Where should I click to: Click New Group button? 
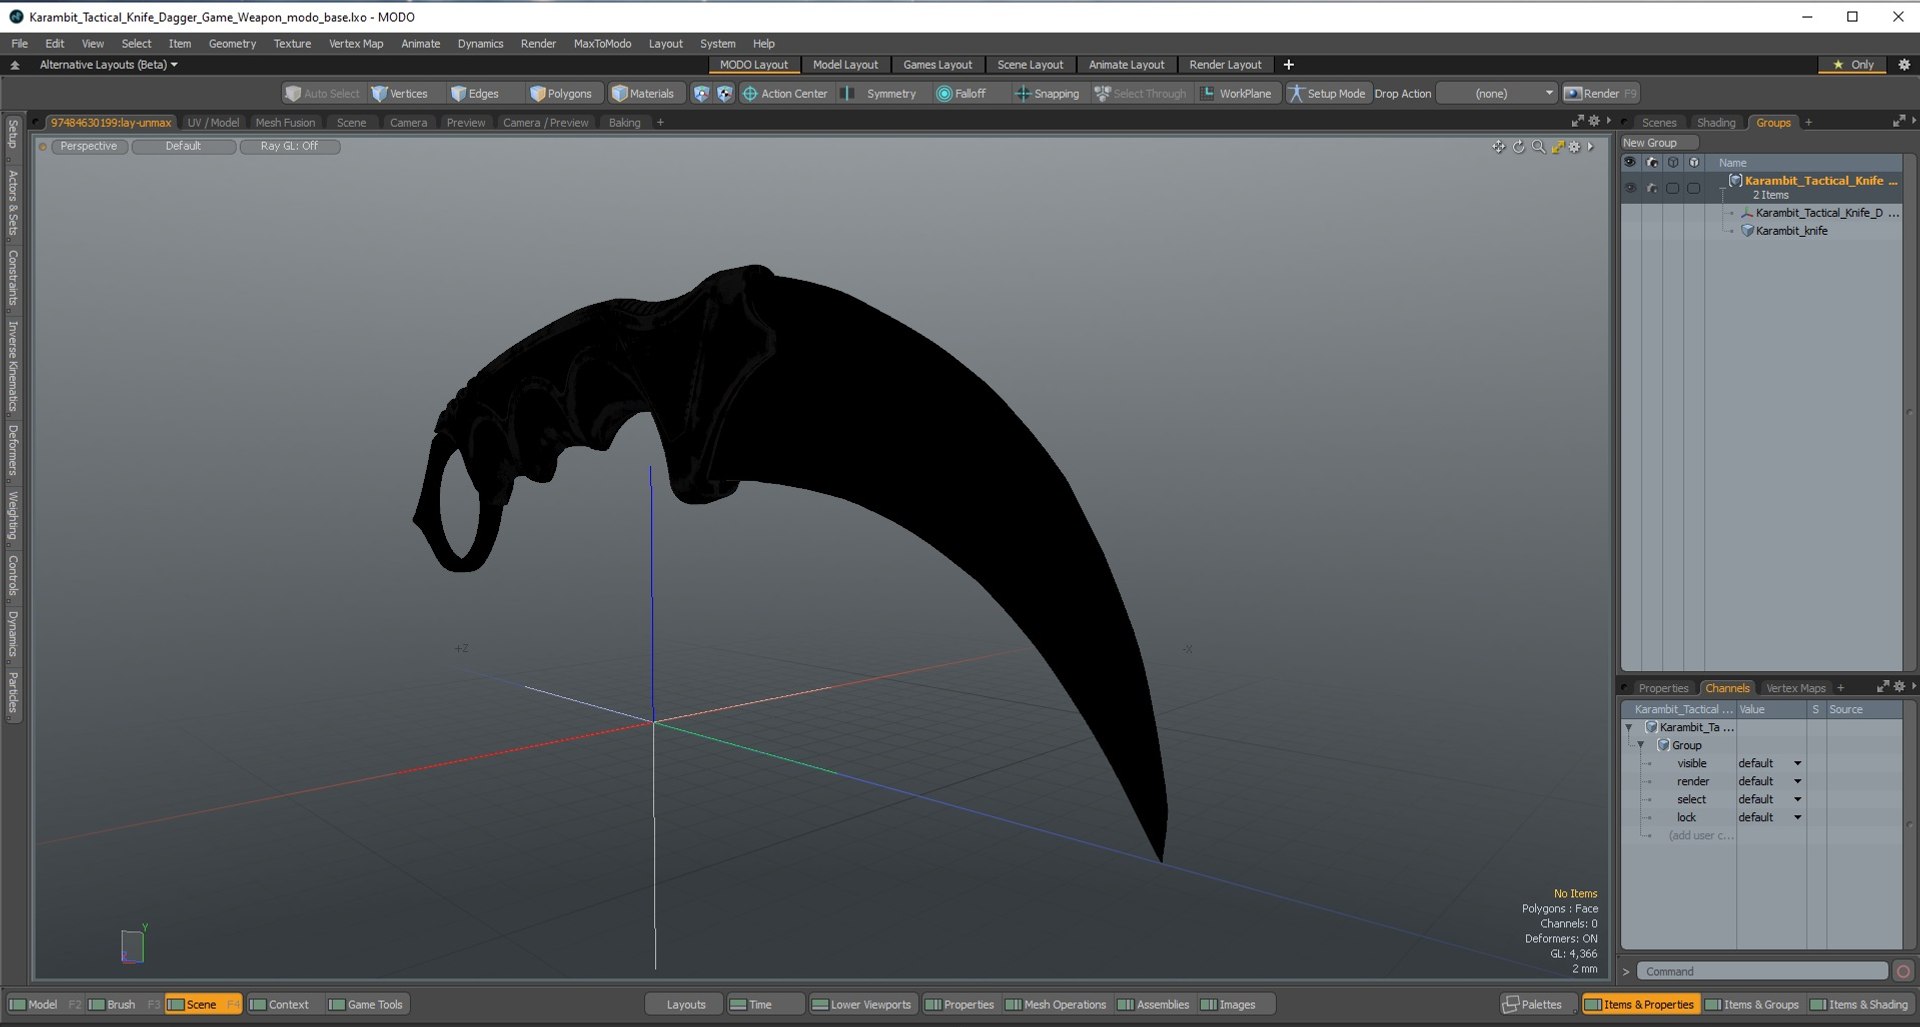[1658, 143]
